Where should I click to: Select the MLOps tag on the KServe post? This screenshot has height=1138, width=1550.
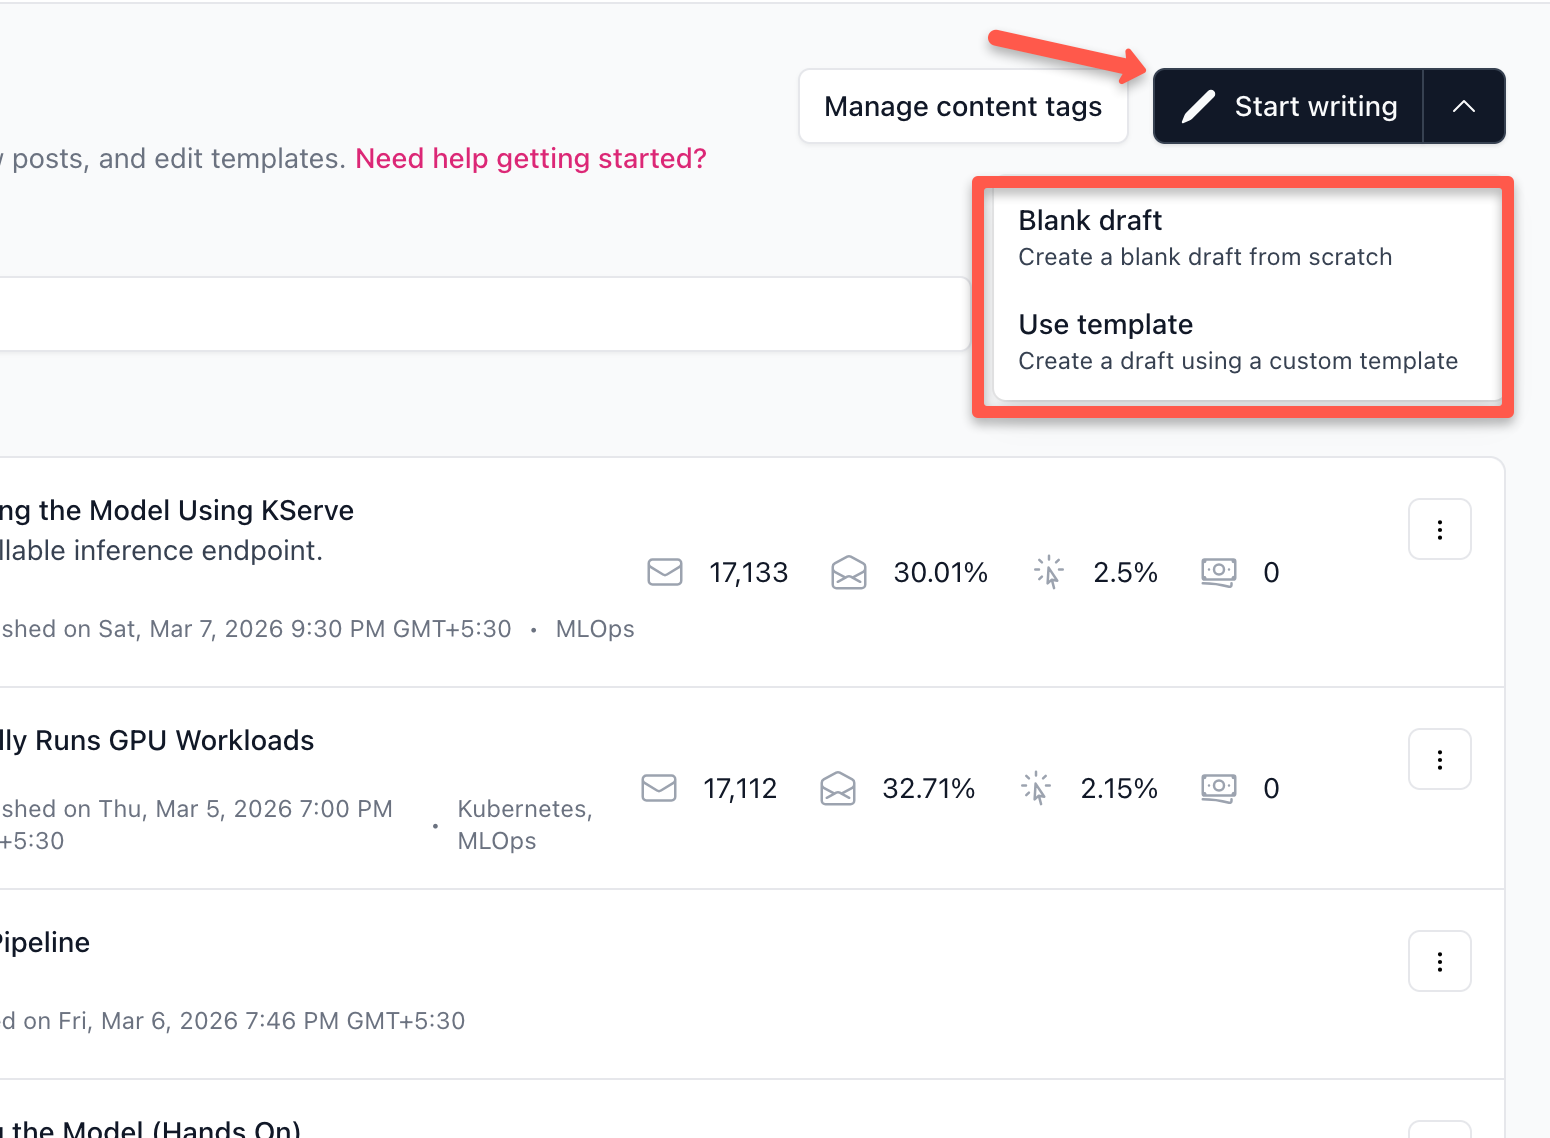[594, 628]
